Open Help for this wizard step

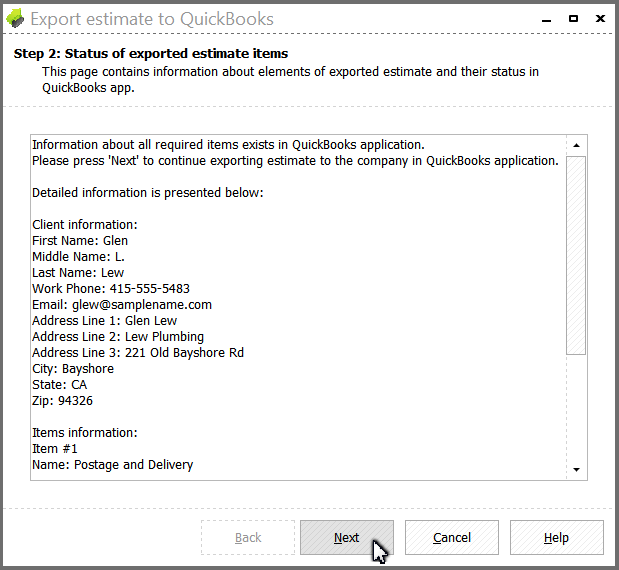(x=557, y=537)
